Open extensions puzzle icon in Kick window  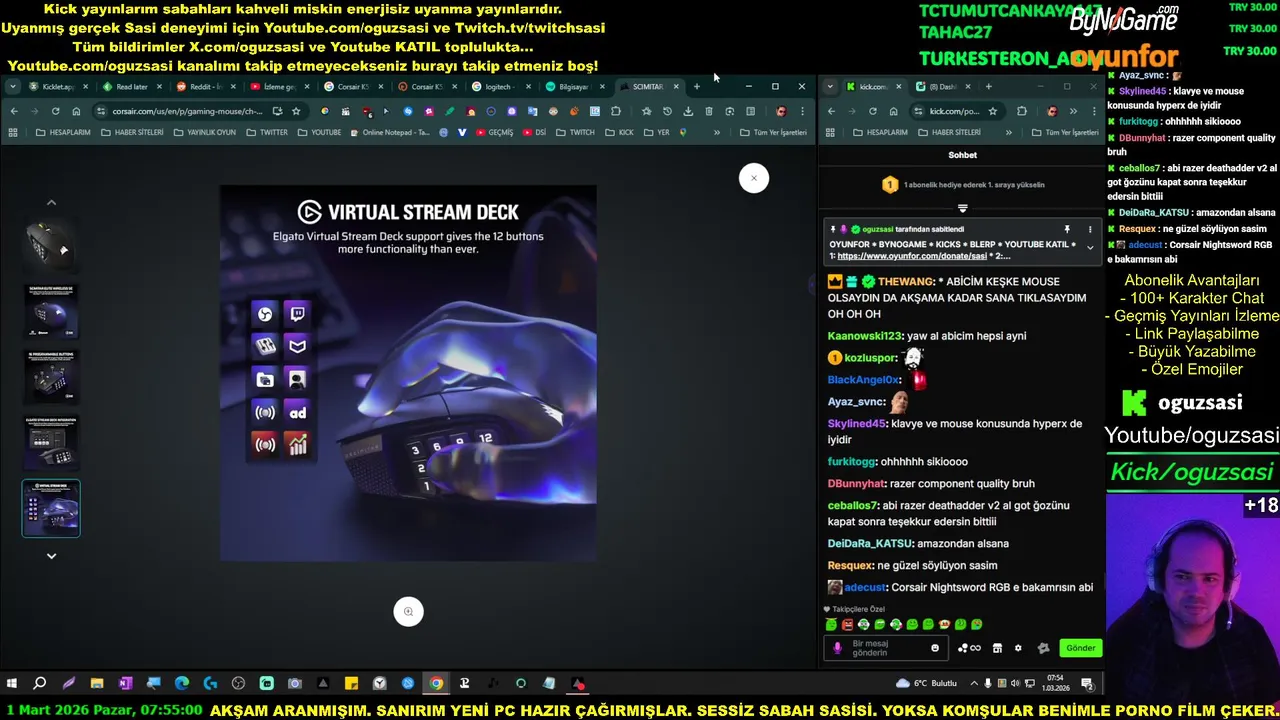point(1022,111)
